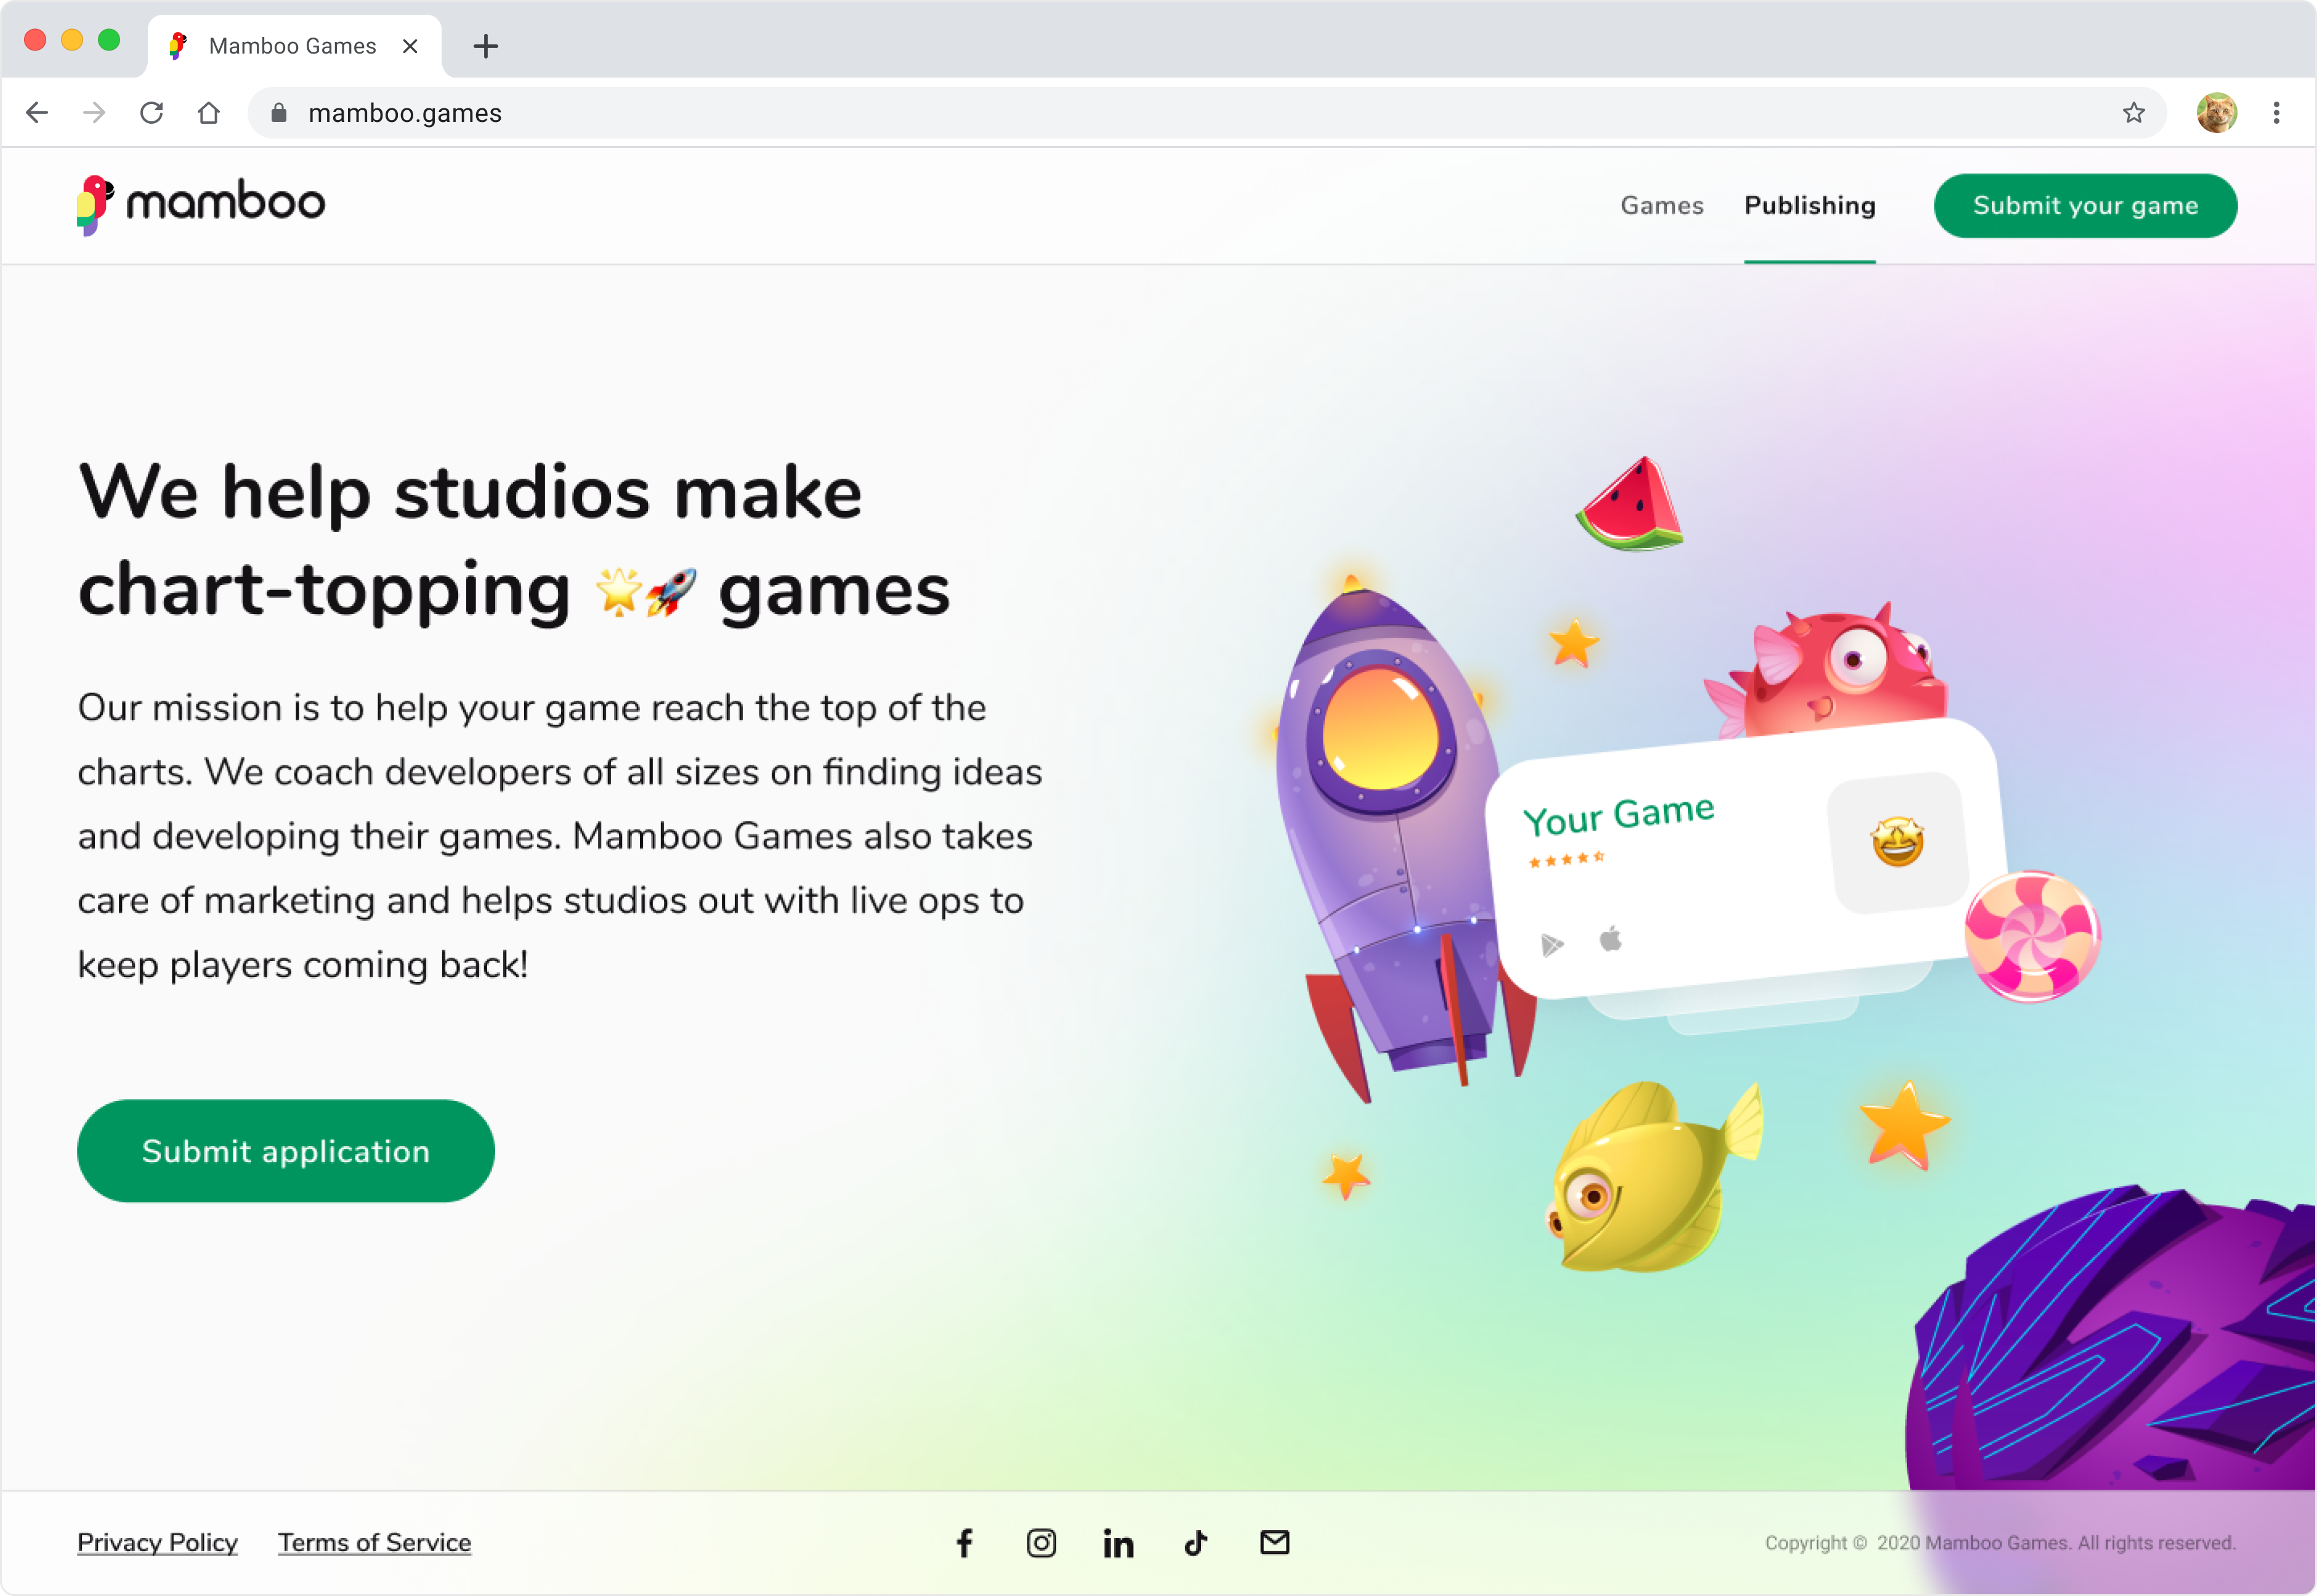
Task: Open the Terms of Service link
Action: point(374,1542)
